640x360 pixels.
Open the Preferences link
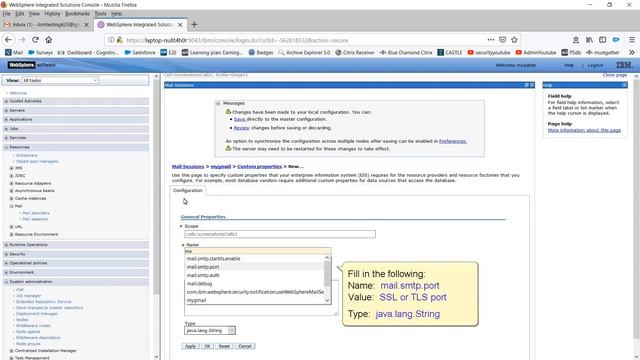click(453, 141)
